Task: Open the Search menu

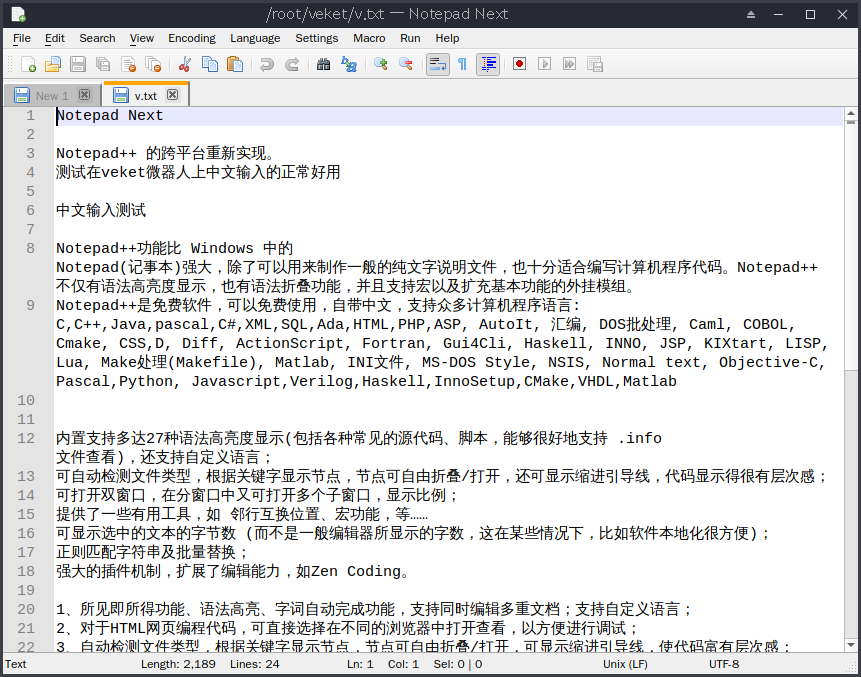Action: point(97,38)
